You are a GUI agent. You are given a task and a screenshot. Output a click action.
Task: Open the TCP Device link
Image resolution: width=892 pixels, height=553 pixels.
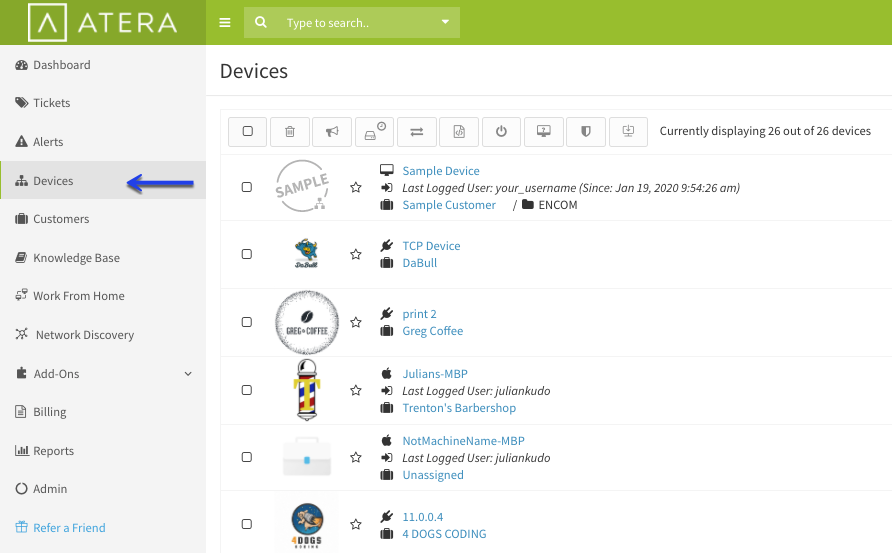(x=431, y=246)
